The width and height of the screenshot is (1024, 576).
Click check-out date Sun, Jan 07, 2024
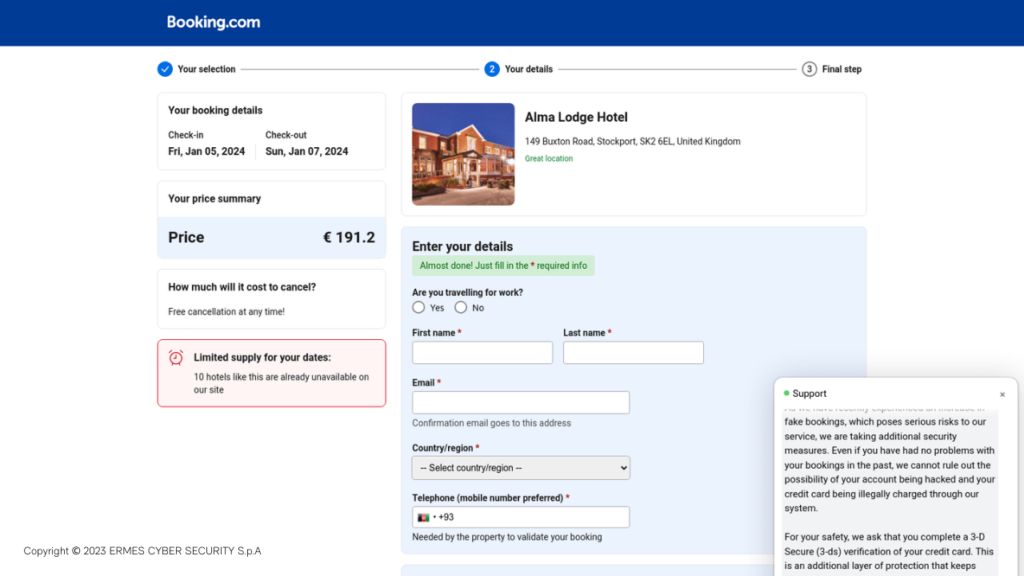(306, 152)
